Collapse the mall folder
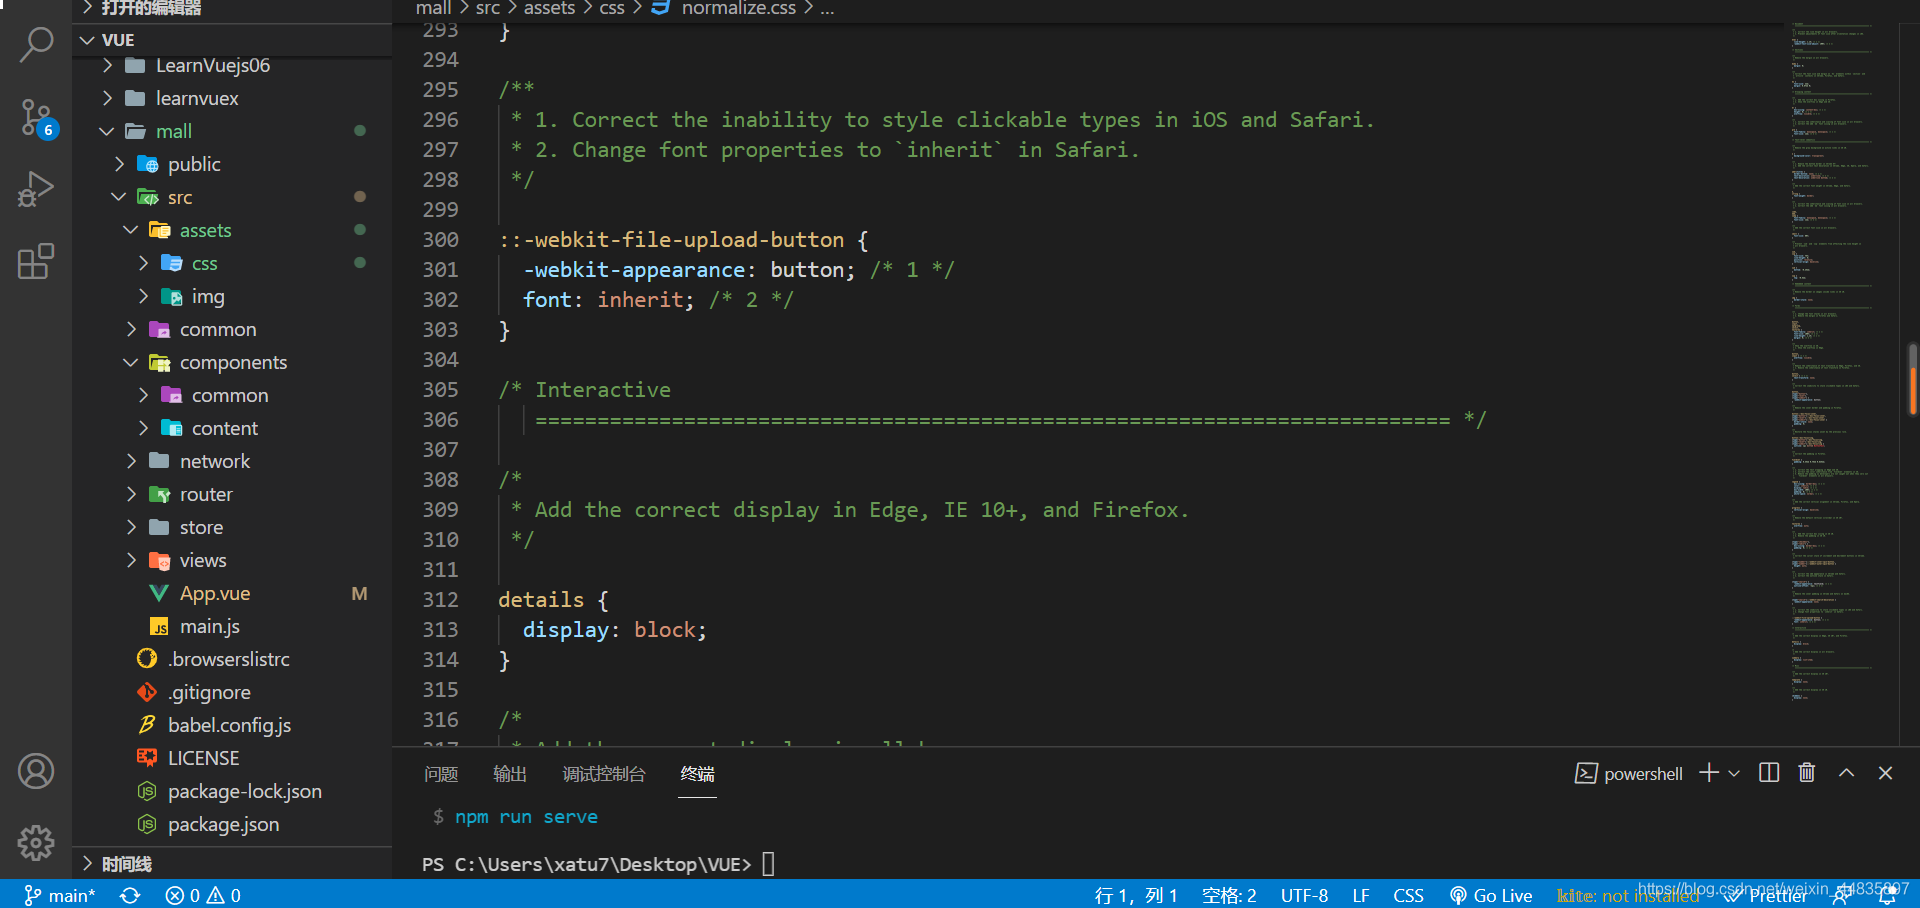Viewport: 1920px width, 908px height. click(232, 131)
